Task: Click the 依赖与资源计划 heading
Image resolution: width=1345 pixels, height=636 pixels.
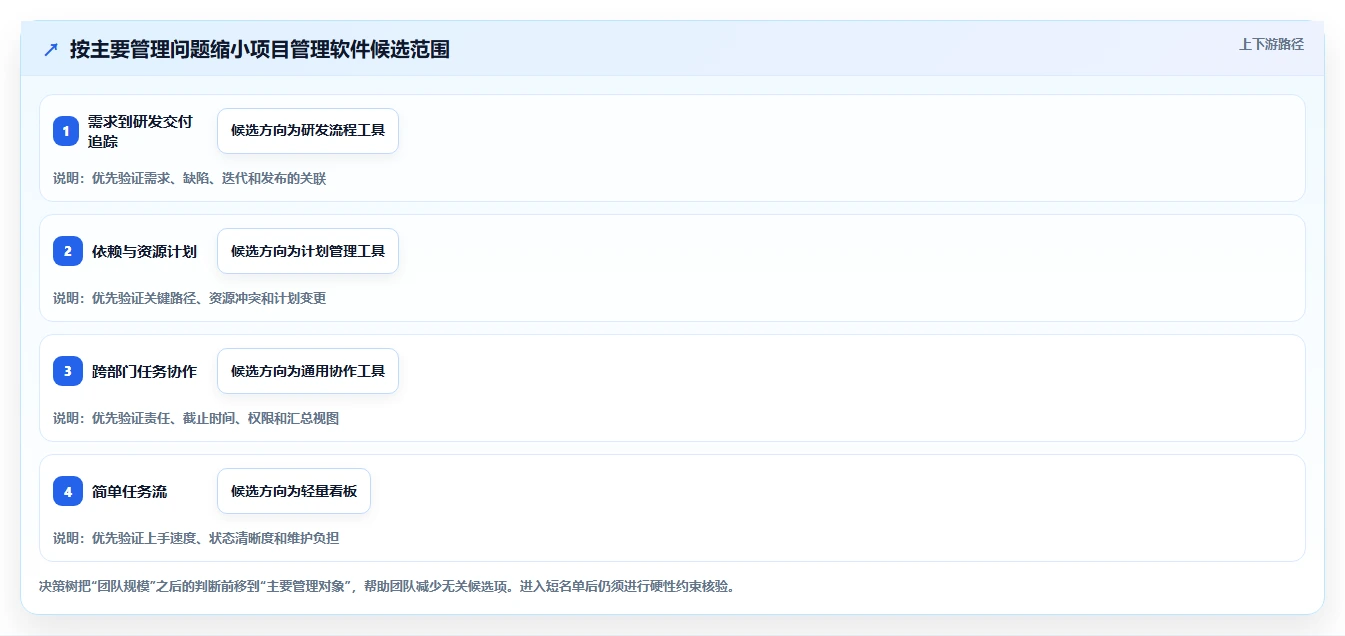Action: [144, 251]
